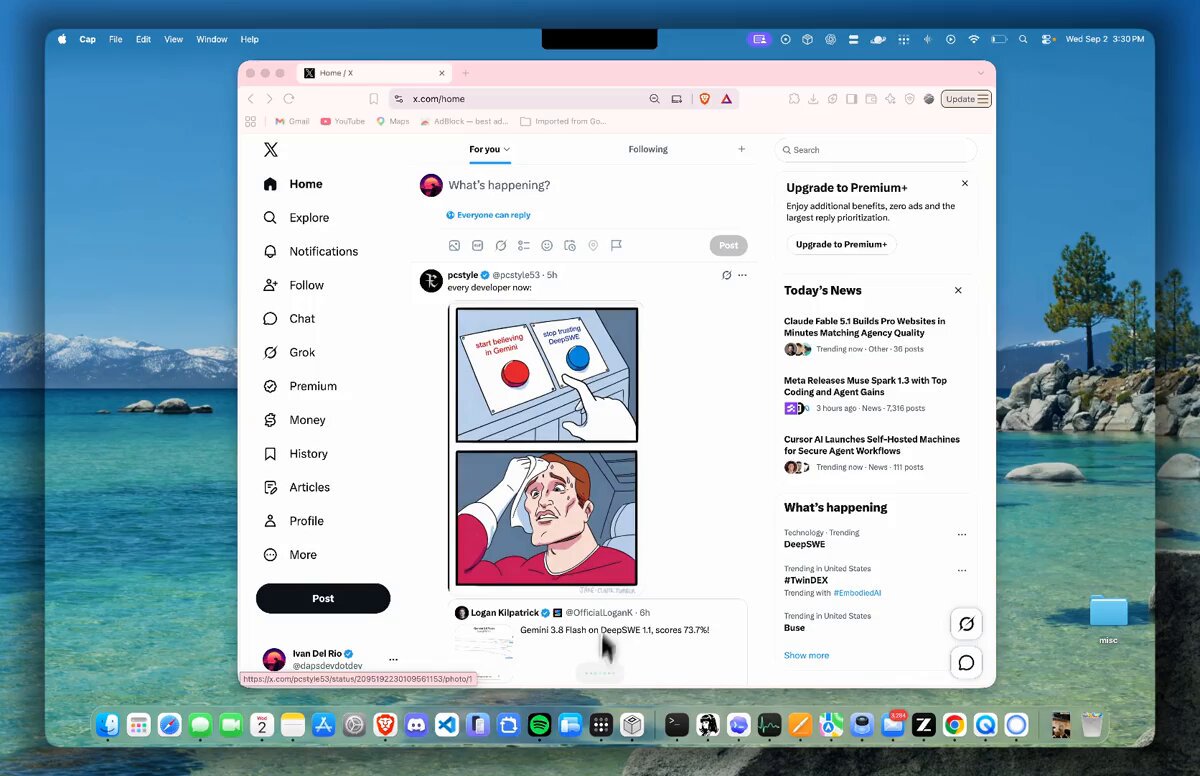This screenshot has width=1200, height=776.
Task: Open the emoji picker in composer
Action: [x=547, y=245]
